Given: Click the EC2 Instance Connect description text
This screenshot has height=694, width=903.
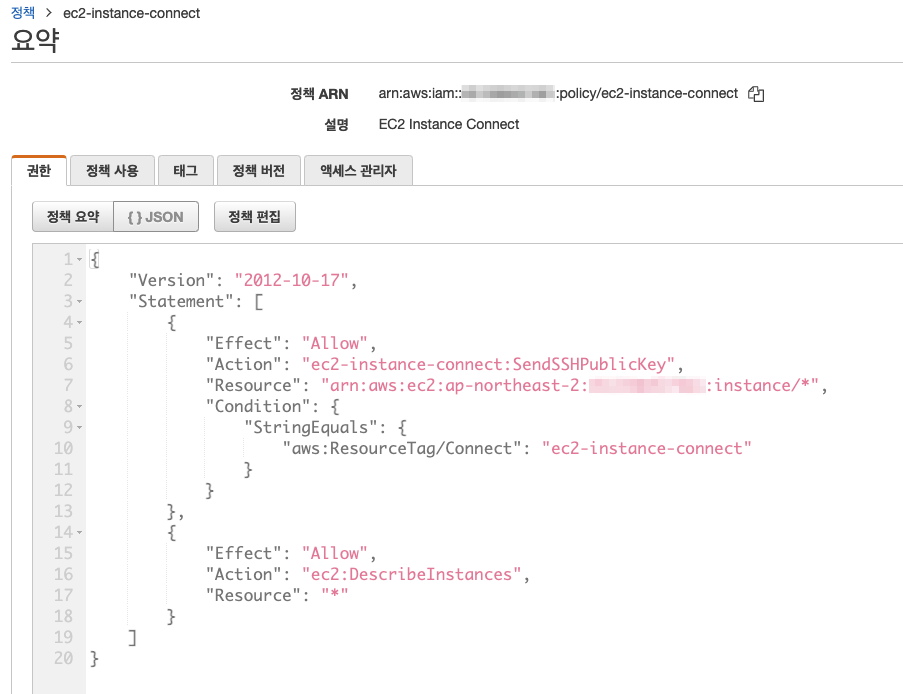Looking at the screenshot, I should click(449, 124).
